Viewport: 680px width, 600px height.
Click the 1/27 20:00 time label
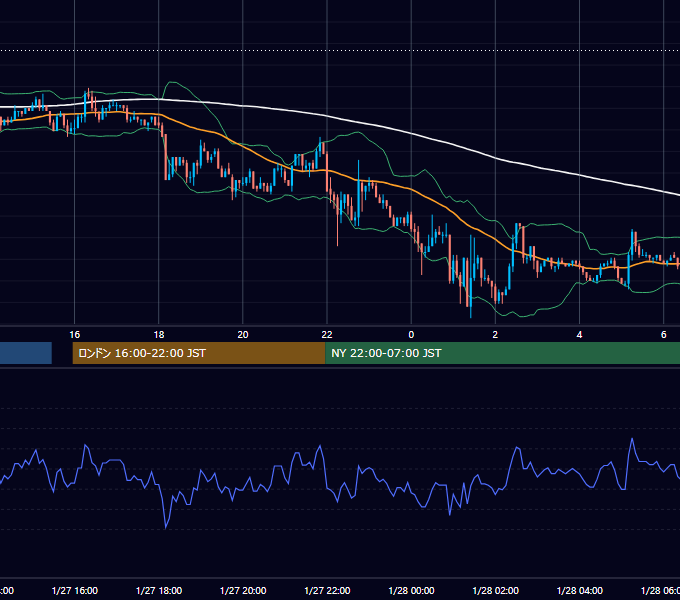point(243,590)
